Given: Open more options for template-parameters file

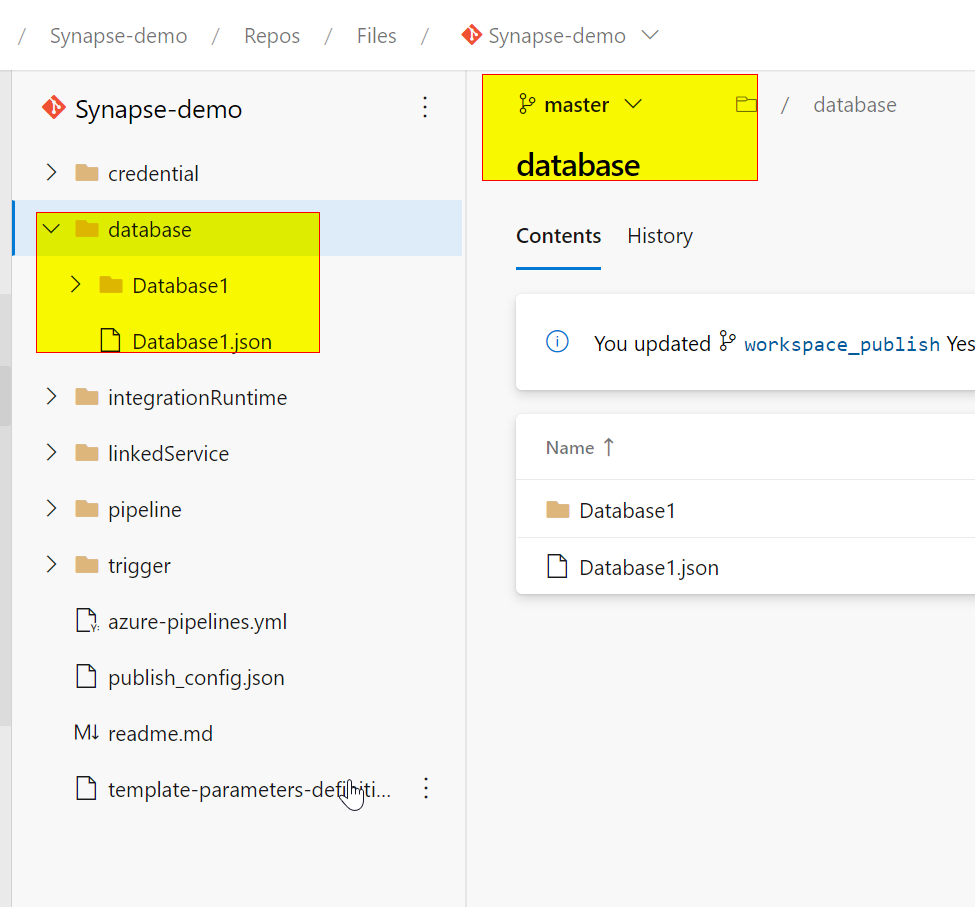Looking at the screenshot, I should pos(425,789).
